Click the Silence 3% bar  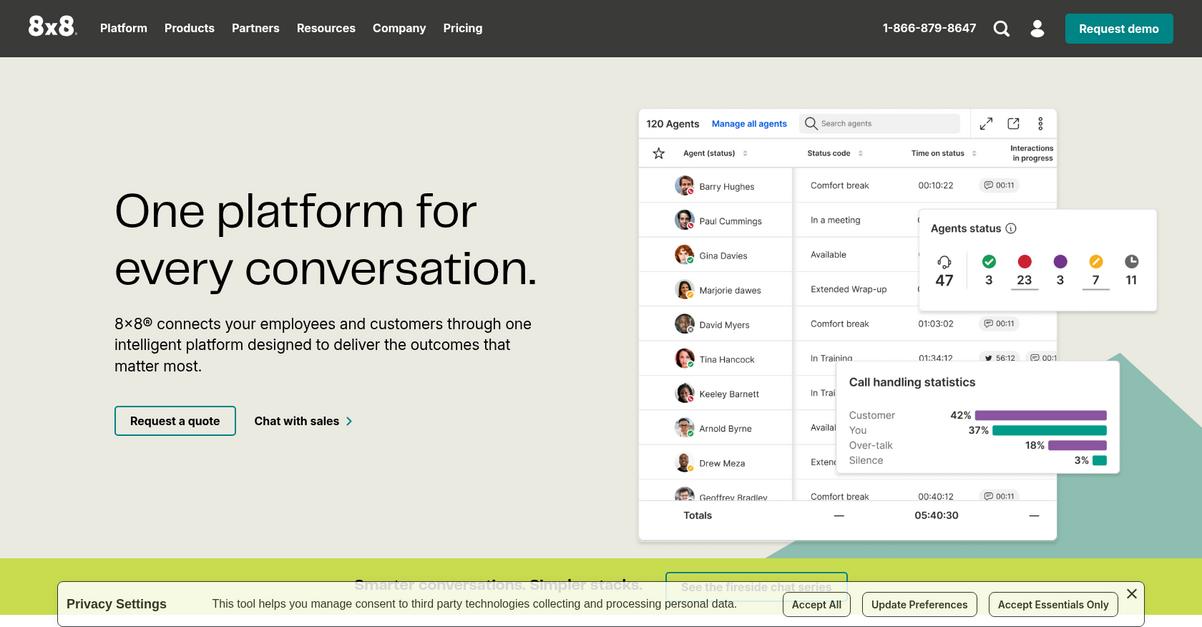point(1100,460)
